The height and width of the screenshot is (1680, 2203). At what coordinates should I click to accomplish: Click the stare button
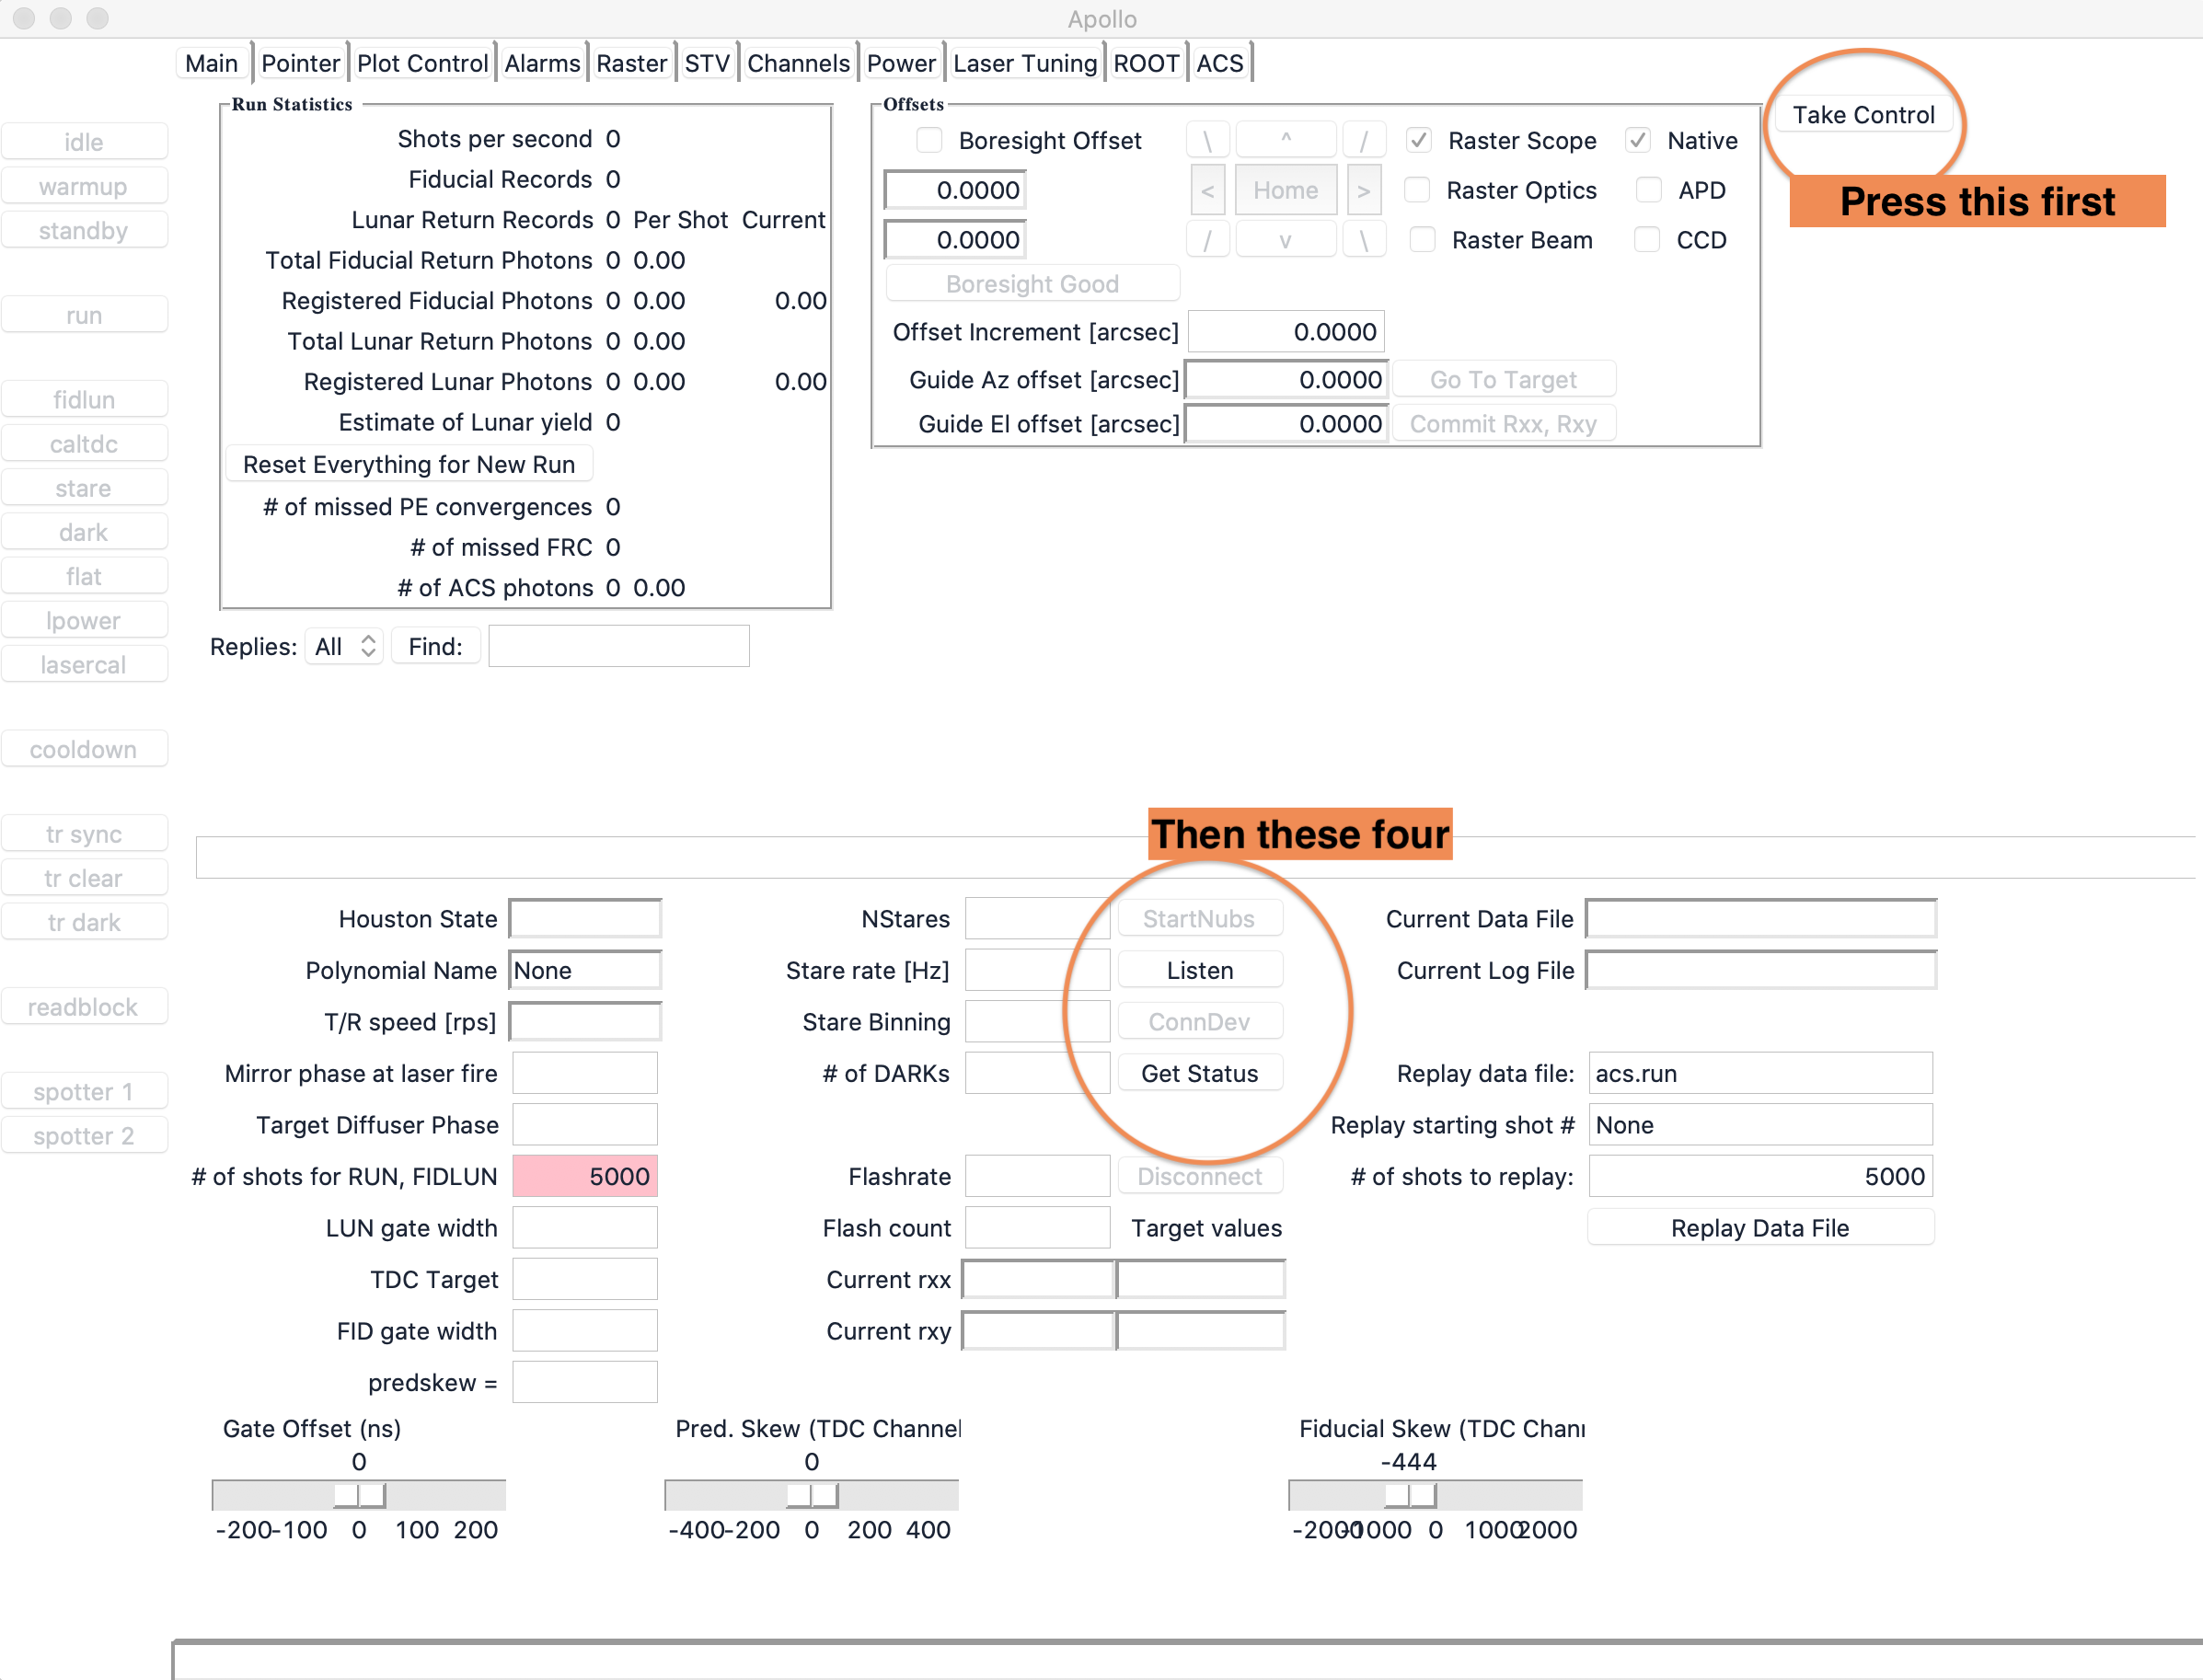(x=84, y=488)
